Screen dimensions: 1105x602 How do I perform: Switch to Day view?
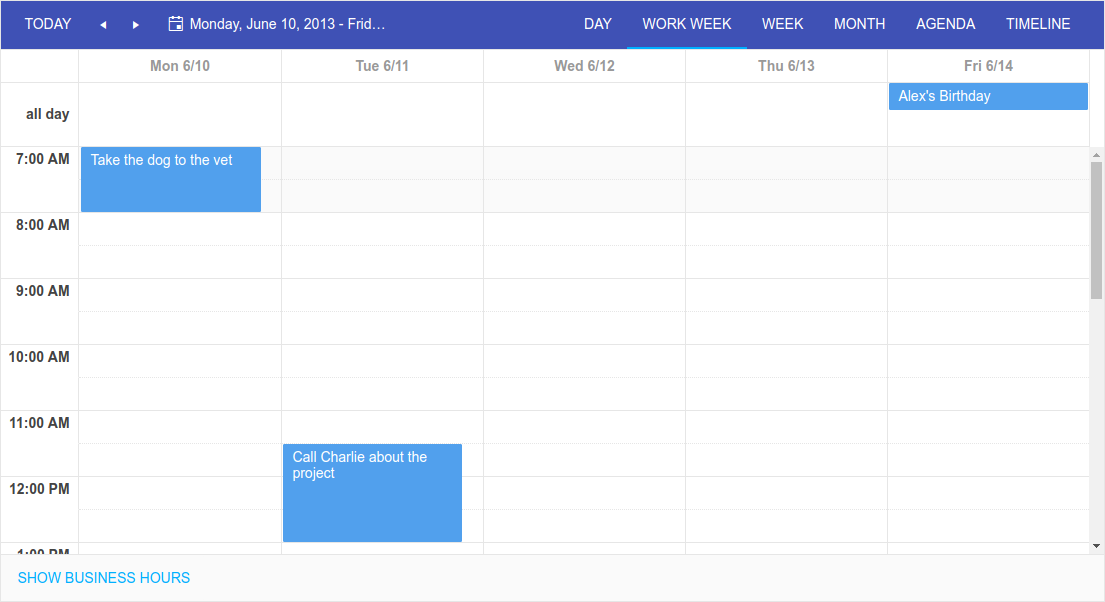point(598,24)
